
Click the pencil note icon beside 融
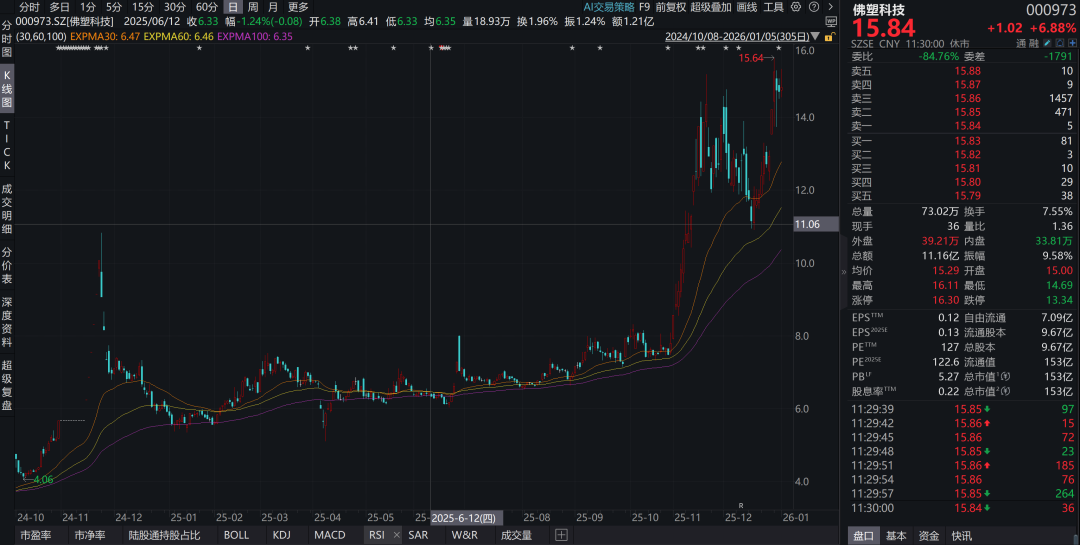[1047, 43]
